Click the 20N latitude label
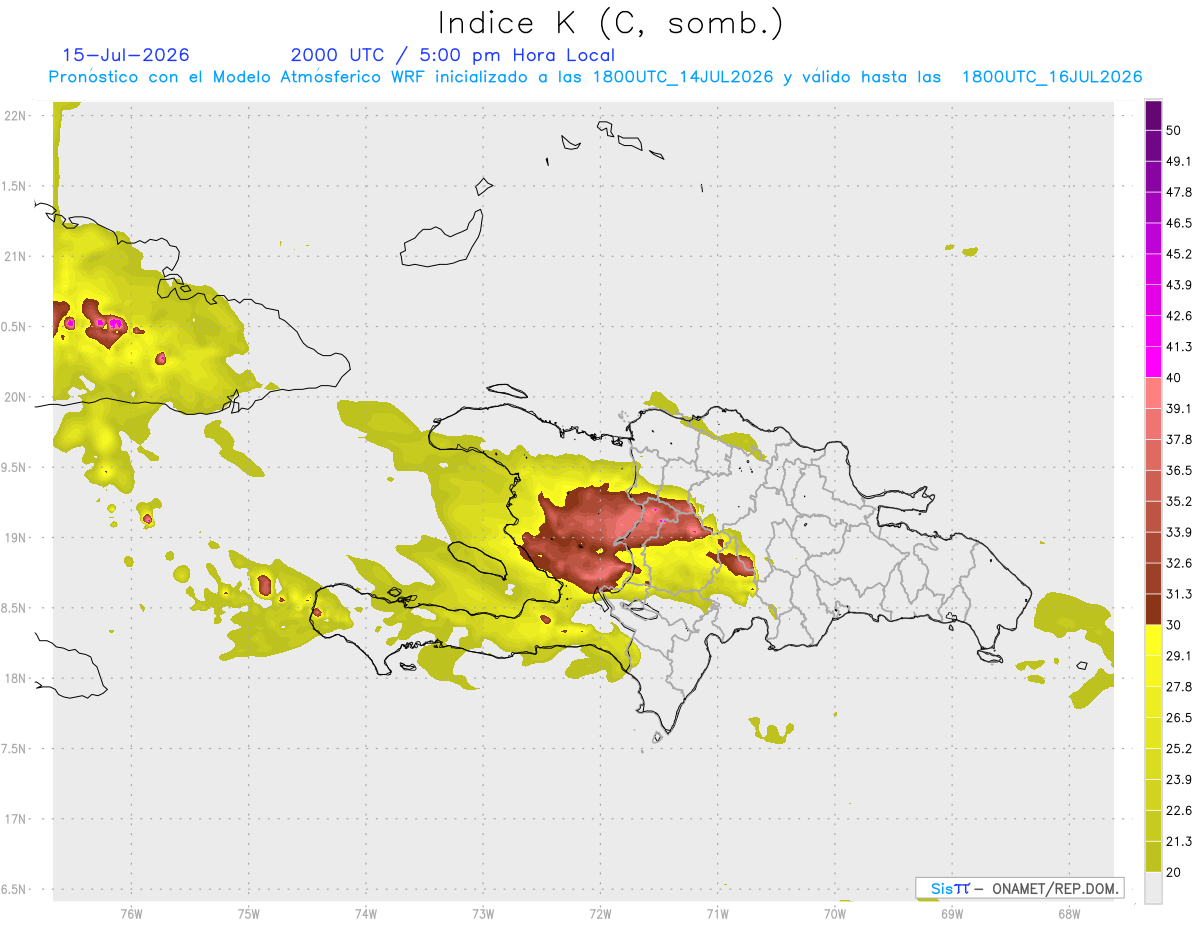1200x927 pixels. [x=15, y=397]
